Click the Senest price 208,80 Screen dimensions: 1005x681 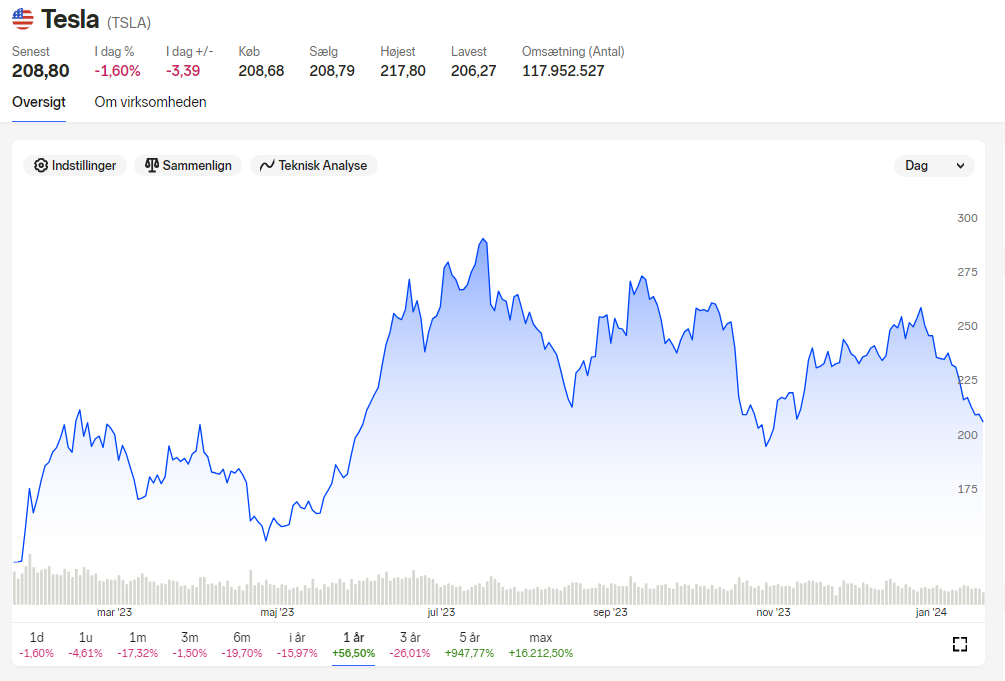(40, 71)
